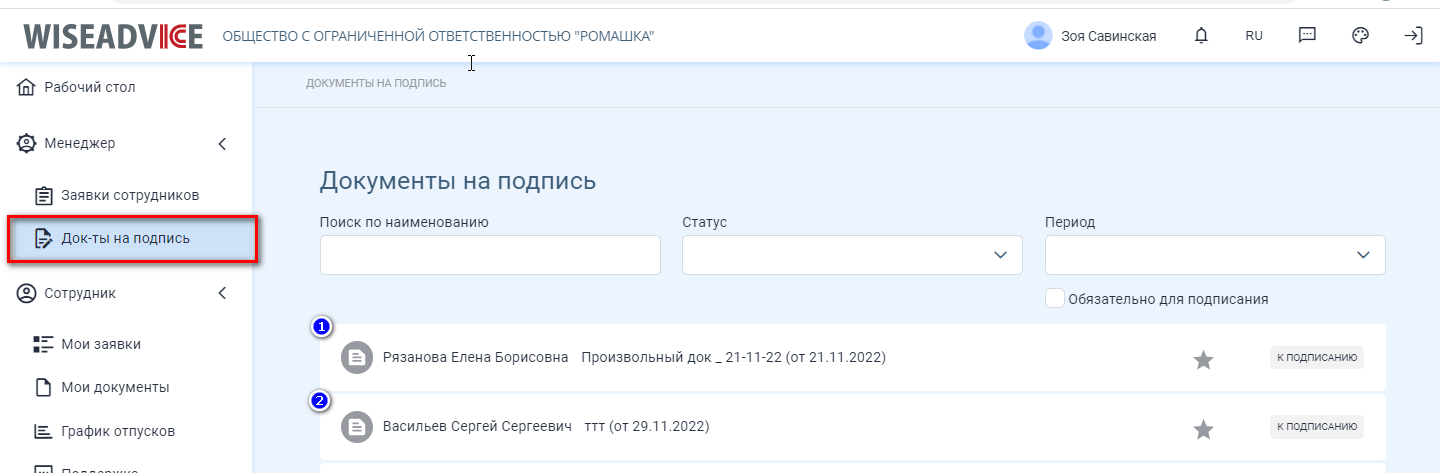Collapse the Сотрудник menu section
The height and width of the screenshot is (473, 1440).
pos(222,294)
